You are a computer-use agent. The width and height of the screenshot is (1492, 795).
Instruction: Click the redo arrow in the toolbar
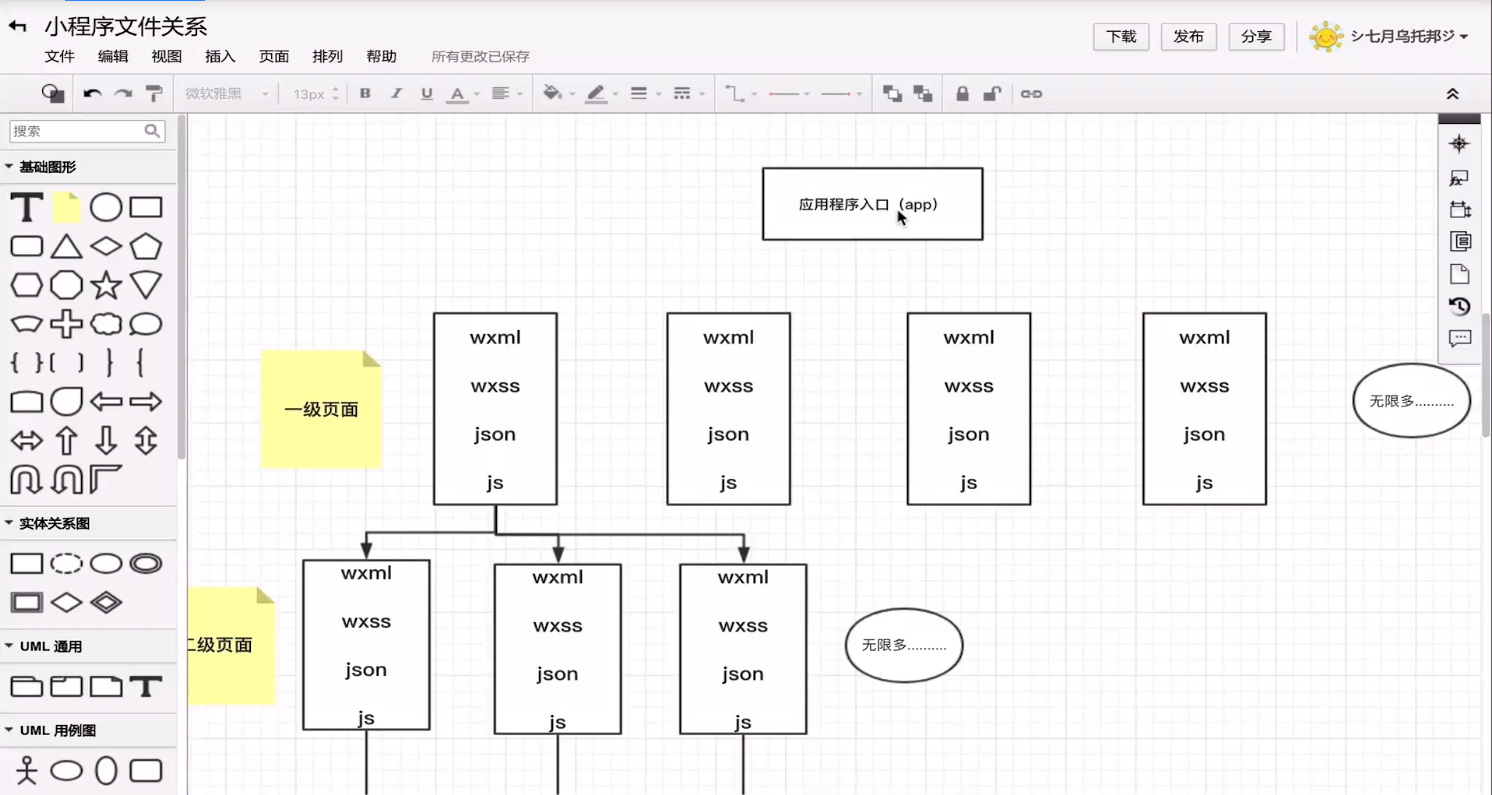[x=123, y=94]
